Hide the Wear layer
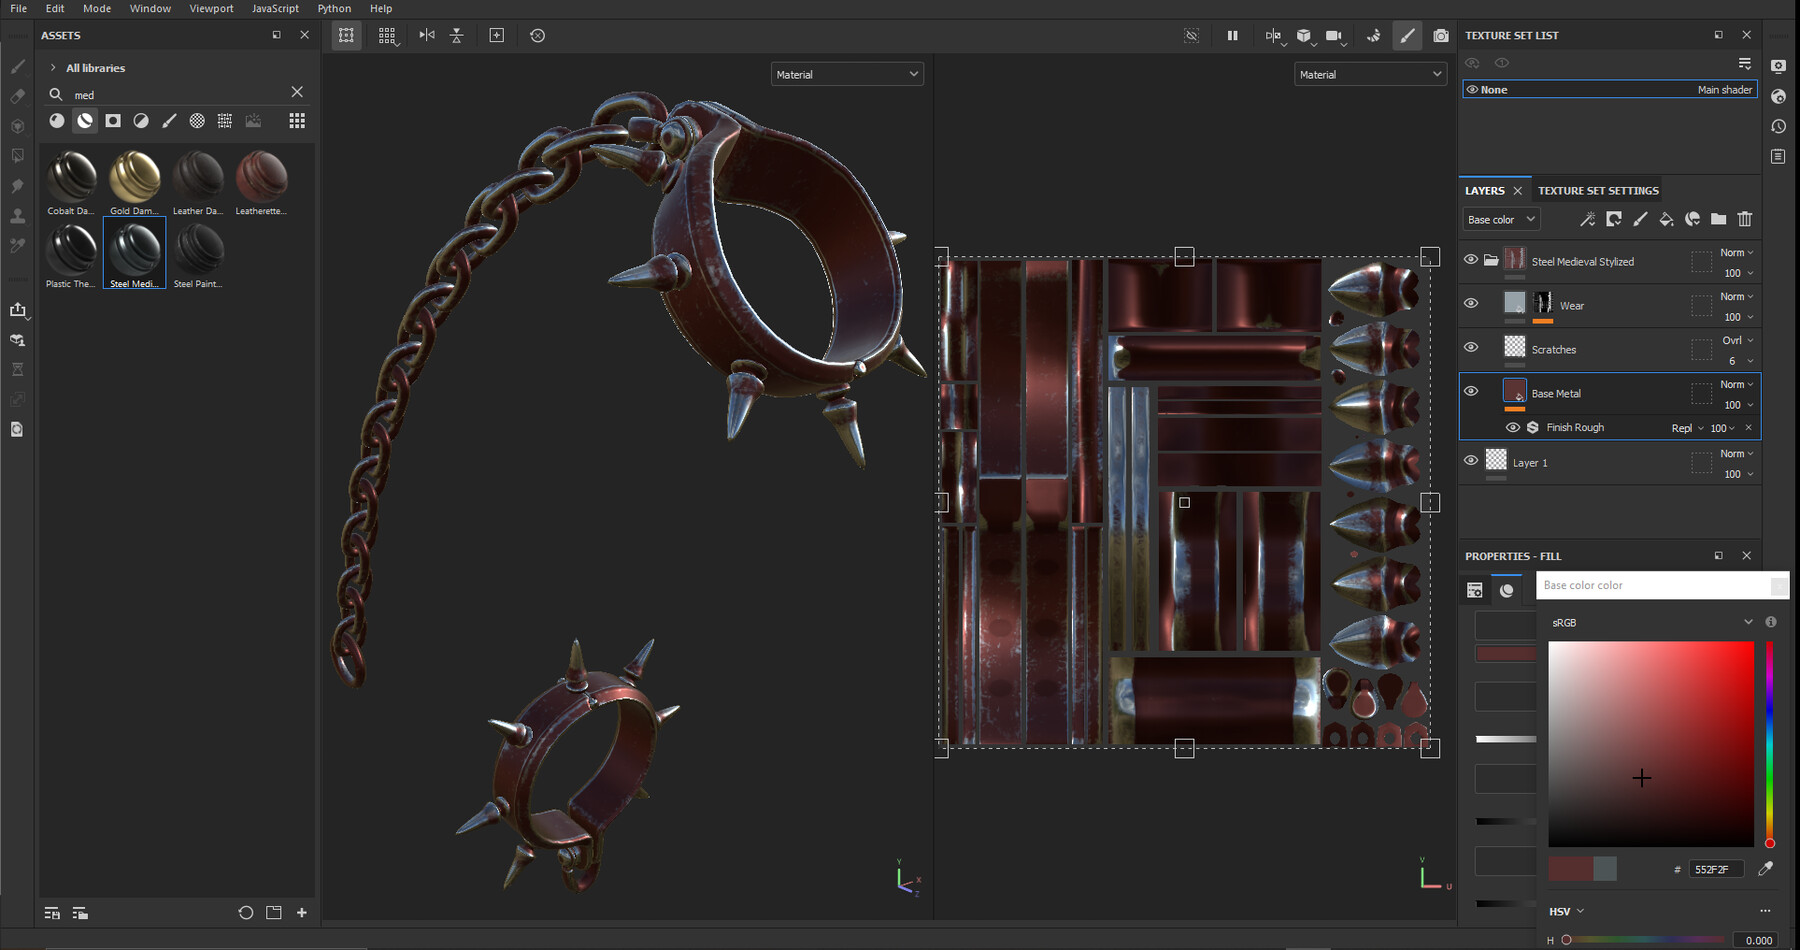The height and width of the screenshot is (950, 1800). pyautogui.click(x=1471, y=303)
